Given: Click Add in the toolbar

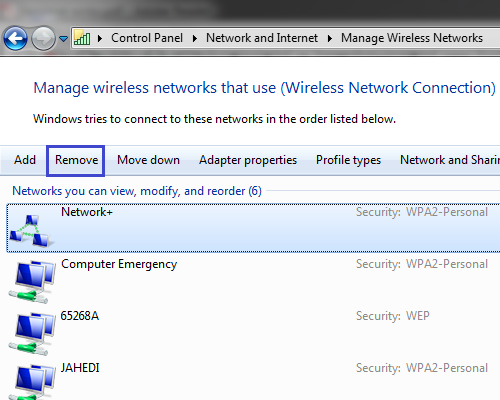Looking at the screenshot, I should click(x=25, y=160).
